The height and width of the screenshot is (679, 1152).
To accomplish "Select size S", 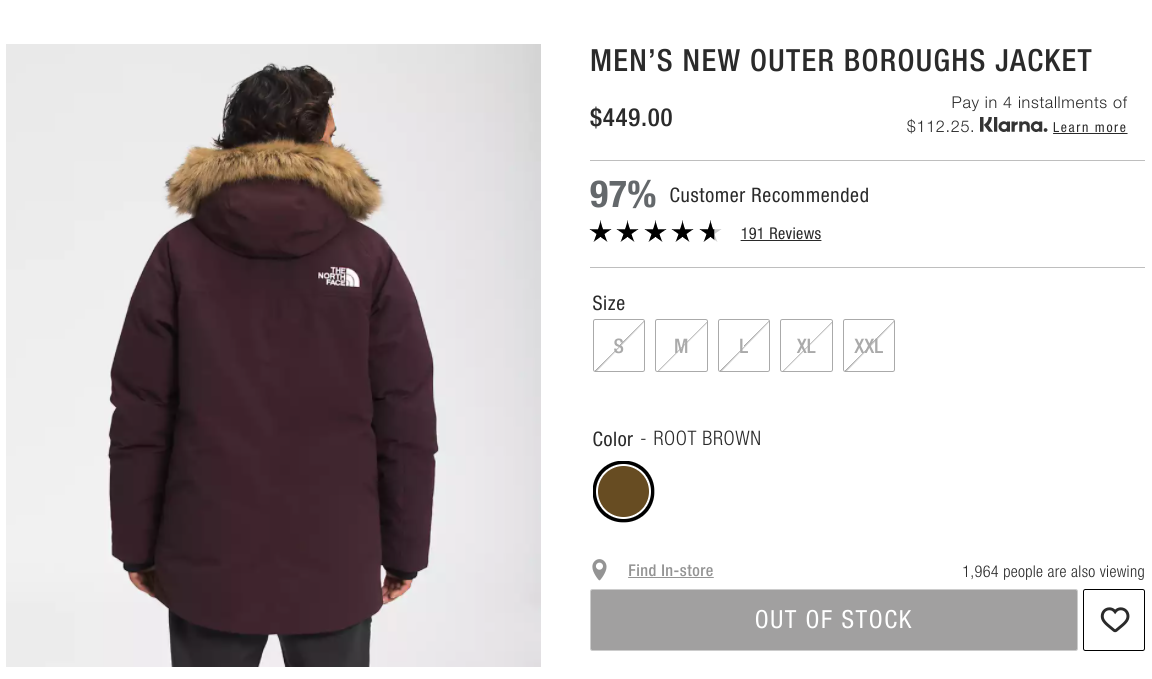I will tap(619, 345).
